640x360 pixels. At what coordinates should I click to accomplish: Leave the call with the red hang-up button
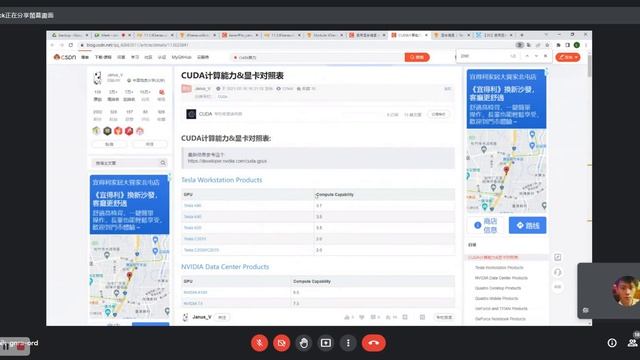click(373, 343)
